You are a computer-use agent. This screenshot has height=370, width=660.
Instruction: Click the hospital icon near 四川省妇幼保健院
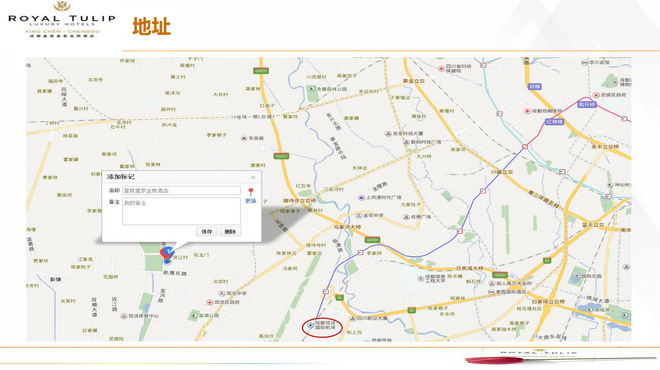[x=441, y=68]
